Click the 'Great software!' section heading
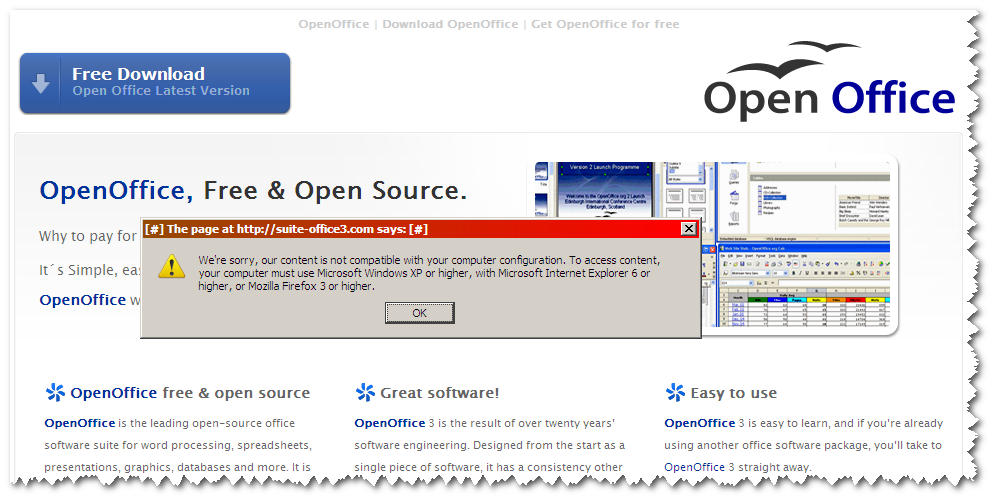 440,393
